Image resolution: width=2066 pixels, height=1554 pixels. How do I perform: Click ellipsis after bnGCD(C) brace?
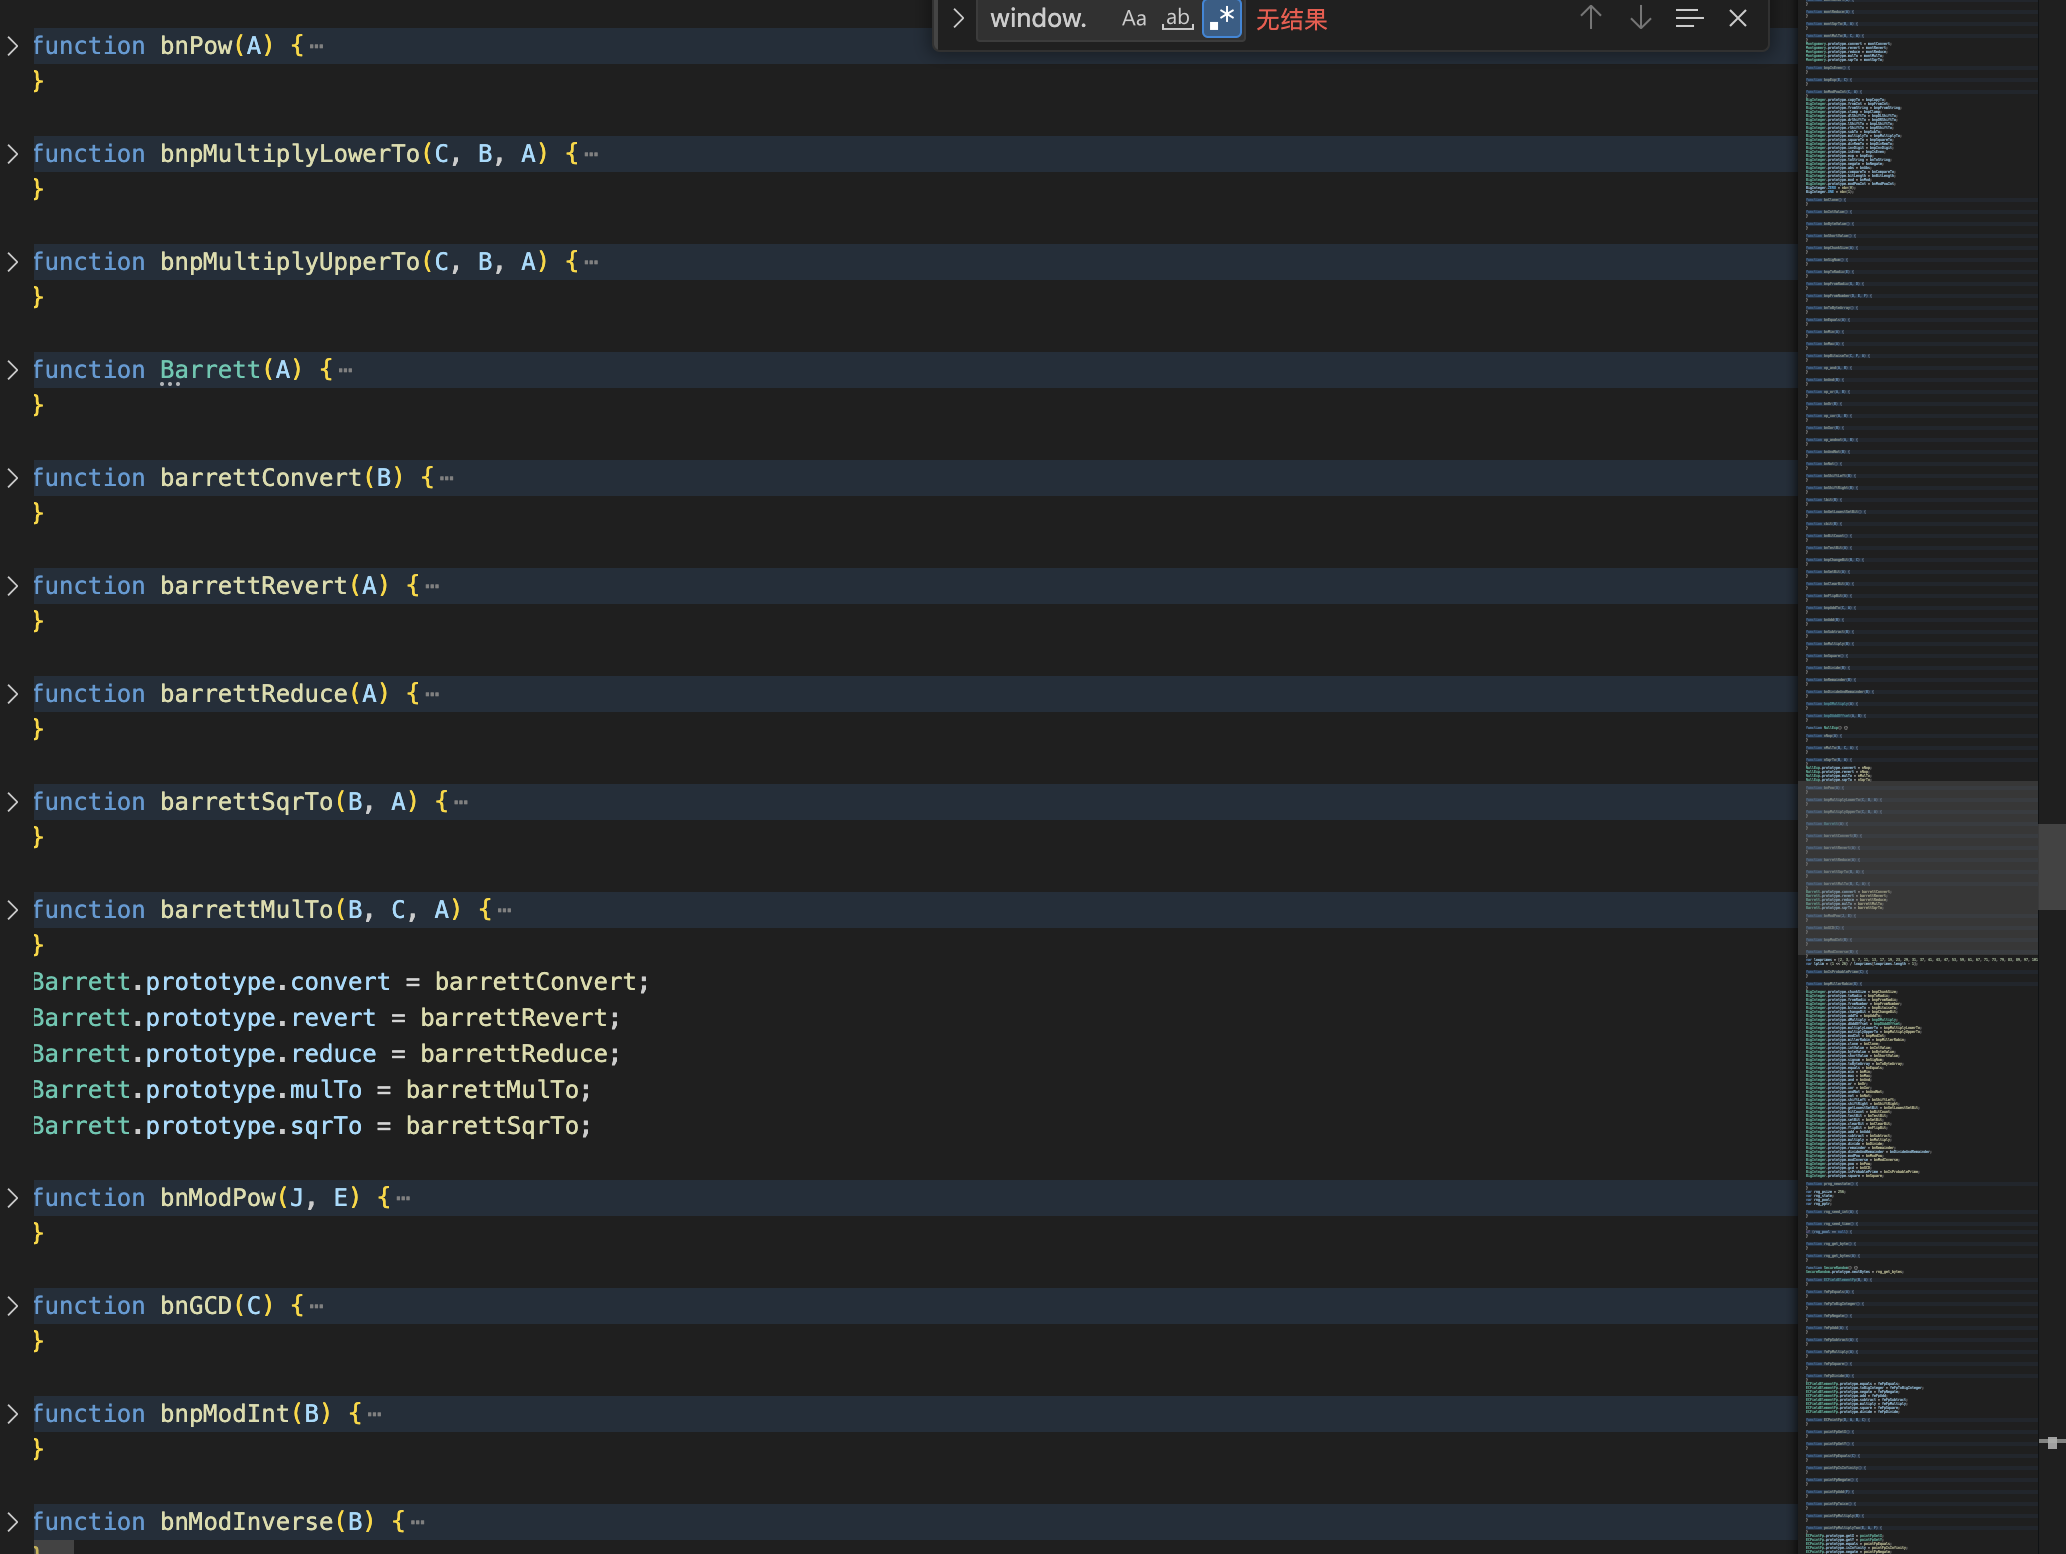click(316, 1307)
